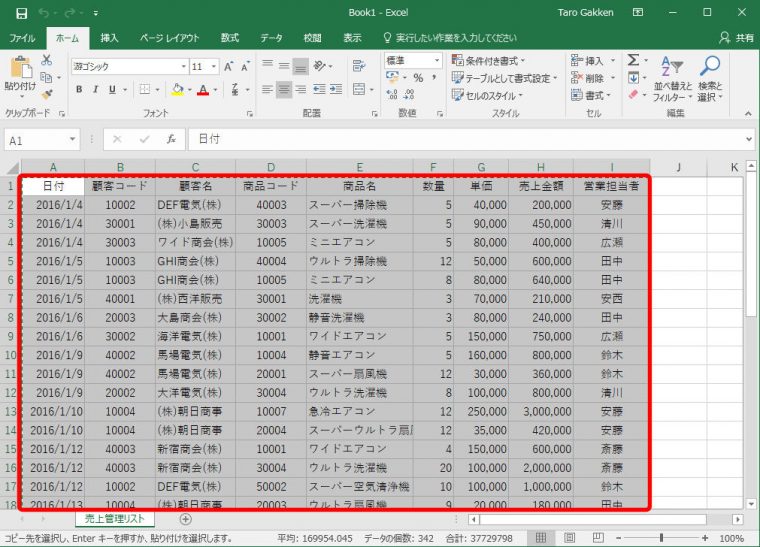Click the Cut scissors icon
The image size is (760, 547).
(47, 60)
